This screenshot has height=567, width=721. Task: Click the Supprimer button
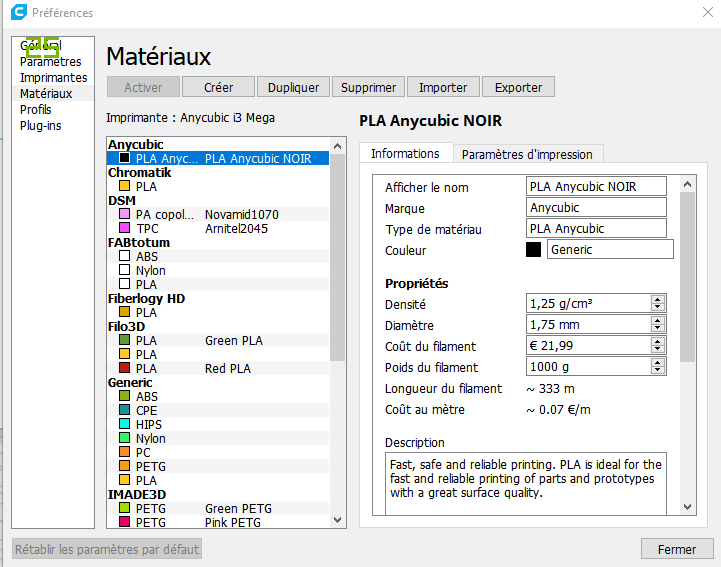[x=368, y=87]
